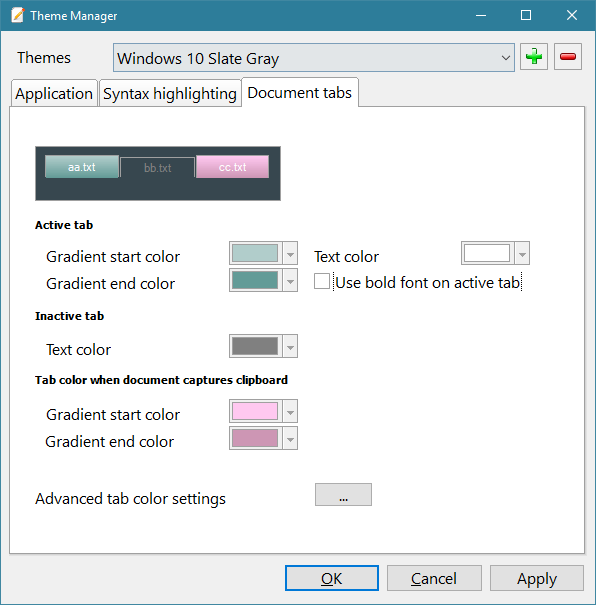This screenshot has height=605, width=596.
Task: Enable Use bold font on active tab
Action: tap(322, 281)
